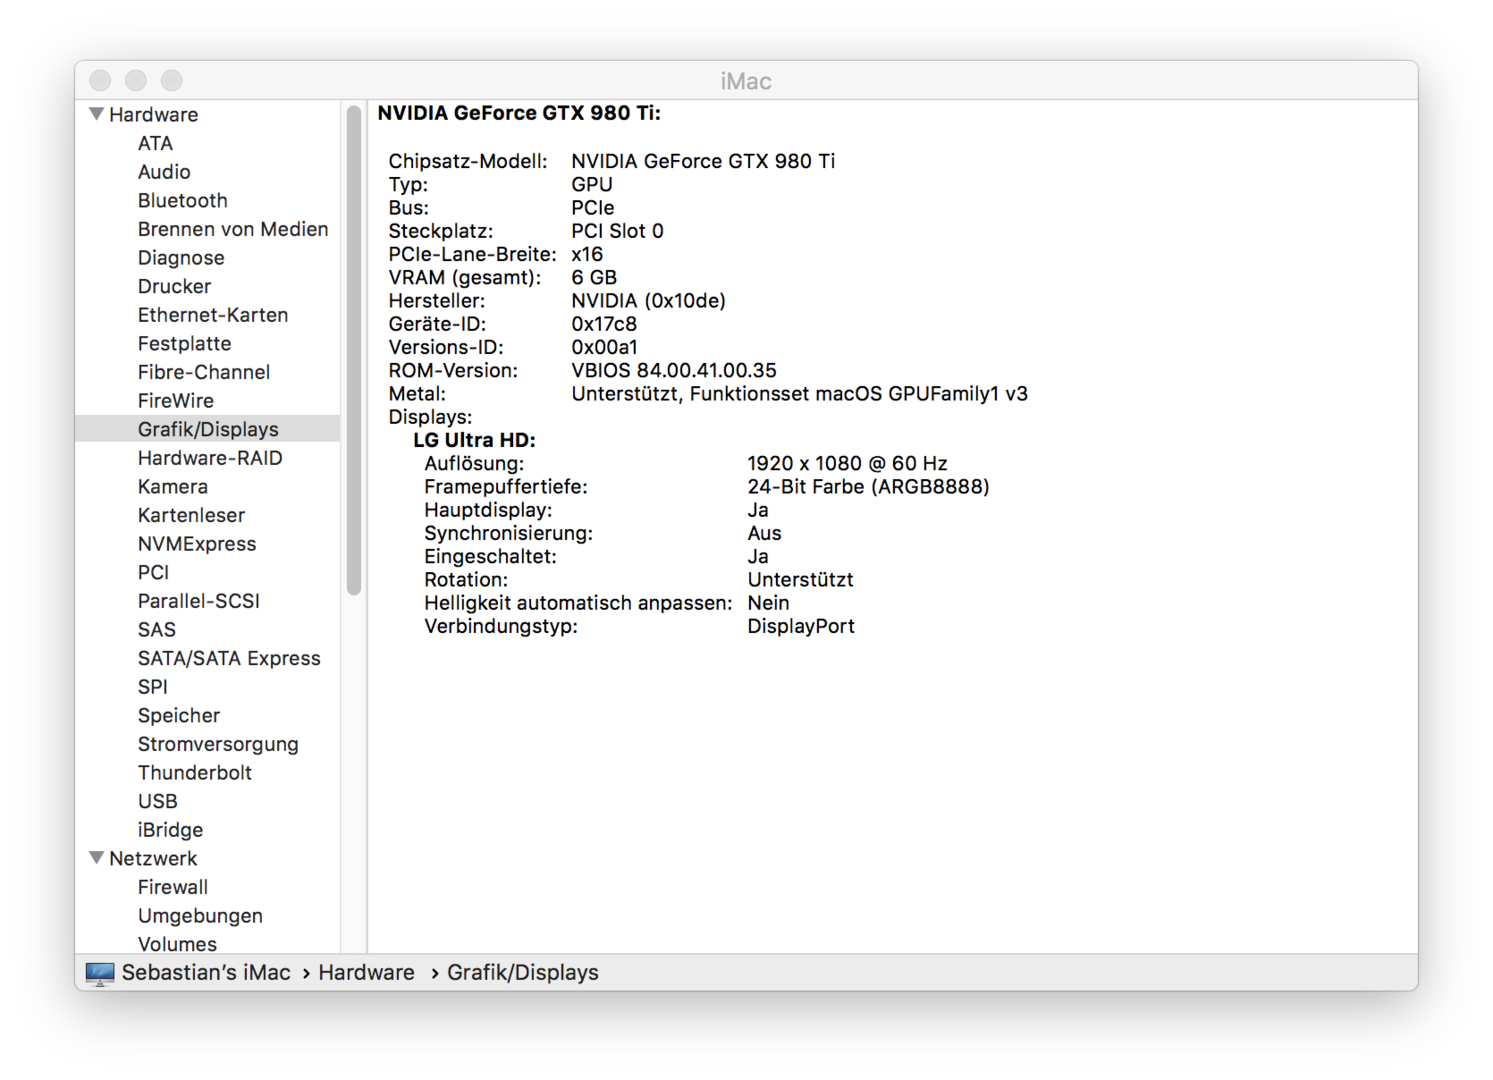Click Grafik/Displays in the path bar
The height and width of the screenshot is (1080, 1493).
(x=523, y=973)
